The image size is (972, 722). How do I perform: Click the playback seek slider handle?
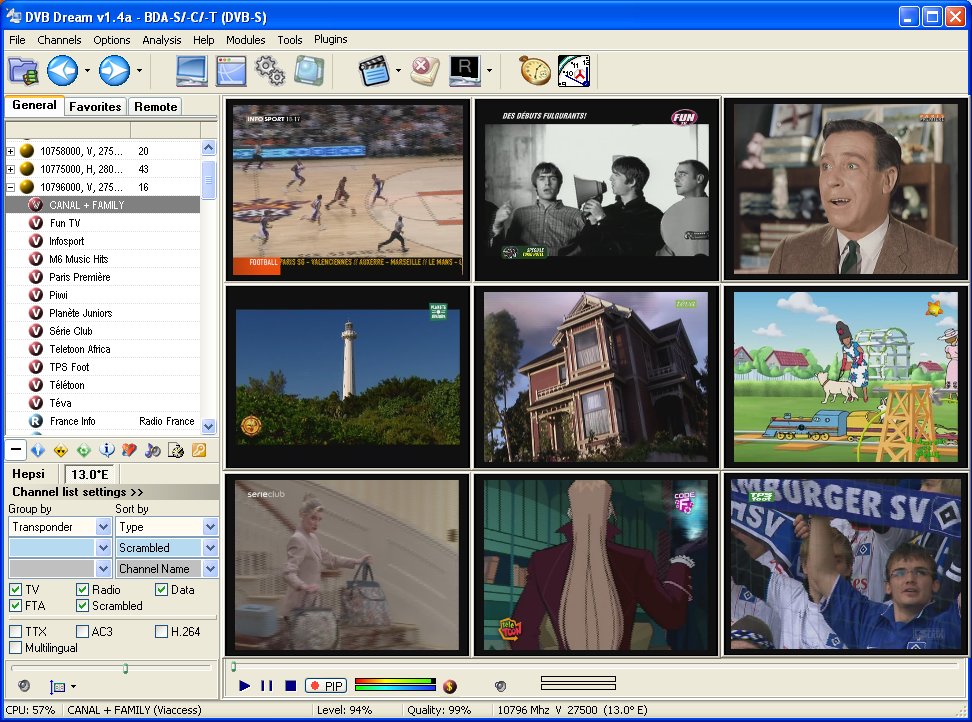click(233, 667)
